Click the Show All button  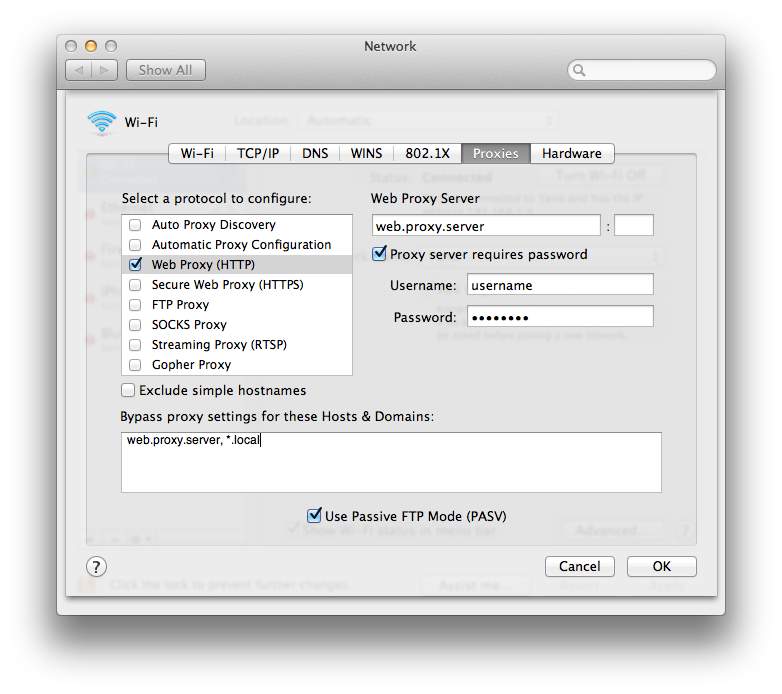pyautogui.click(x=166, y=70)
